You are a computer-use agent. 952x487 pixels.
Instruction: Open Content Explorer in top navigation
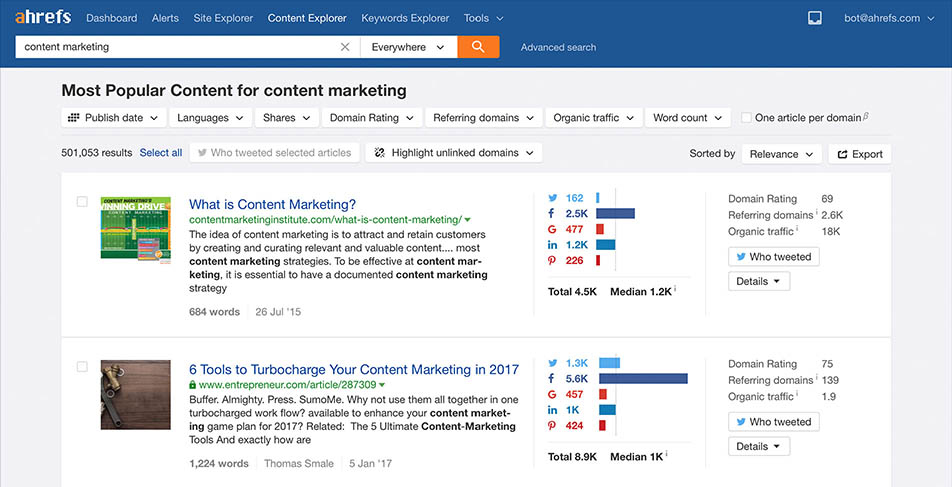pos(307,18)
